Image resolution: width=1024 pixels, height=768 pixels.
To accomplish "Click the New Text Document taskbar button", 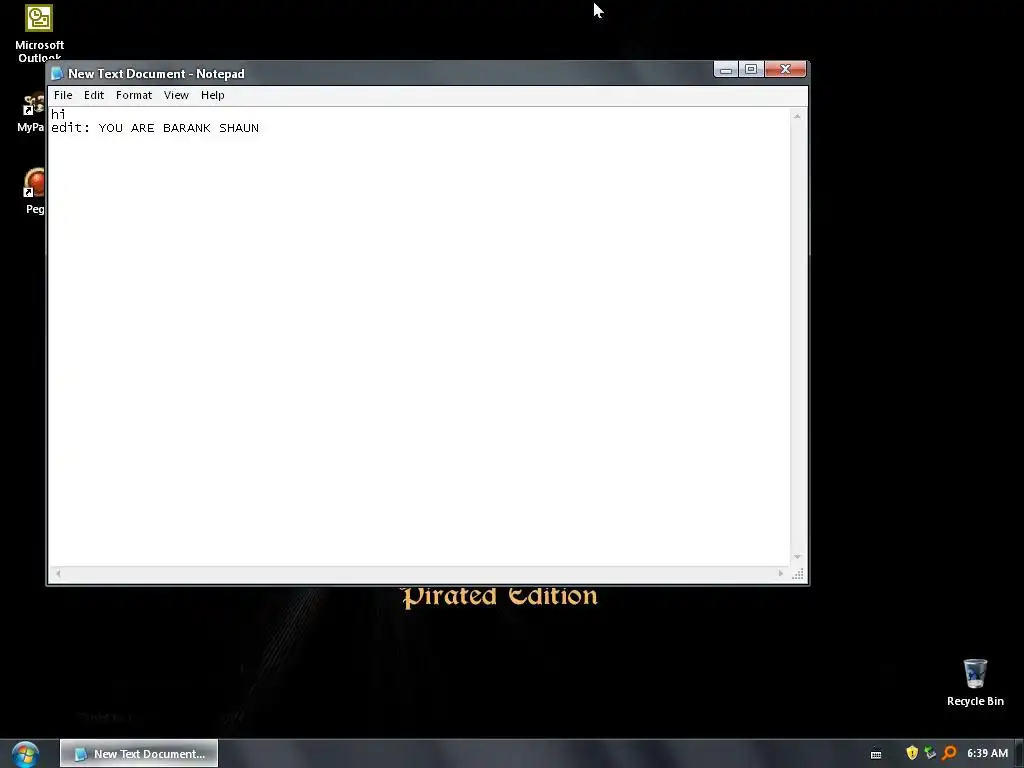I will pyautogui.click(x=139, y=754).
